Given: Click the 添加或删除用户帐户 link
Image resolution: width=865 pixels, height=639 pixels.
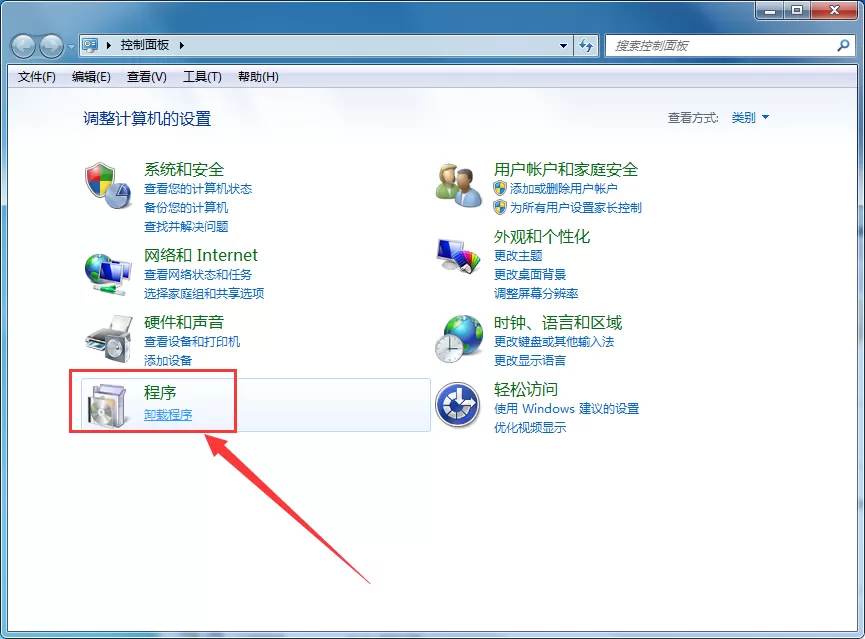Looking at the screenshot, I should 564,189.
